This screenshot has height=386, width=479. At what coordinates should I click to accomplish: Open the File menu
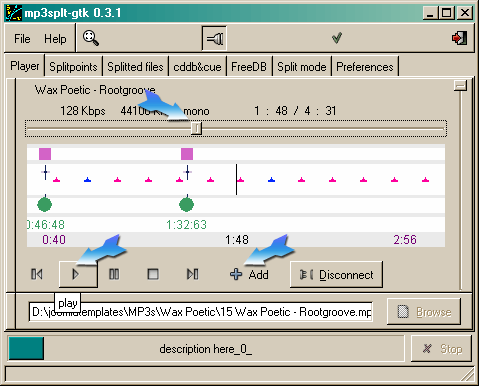coord(22,39)
